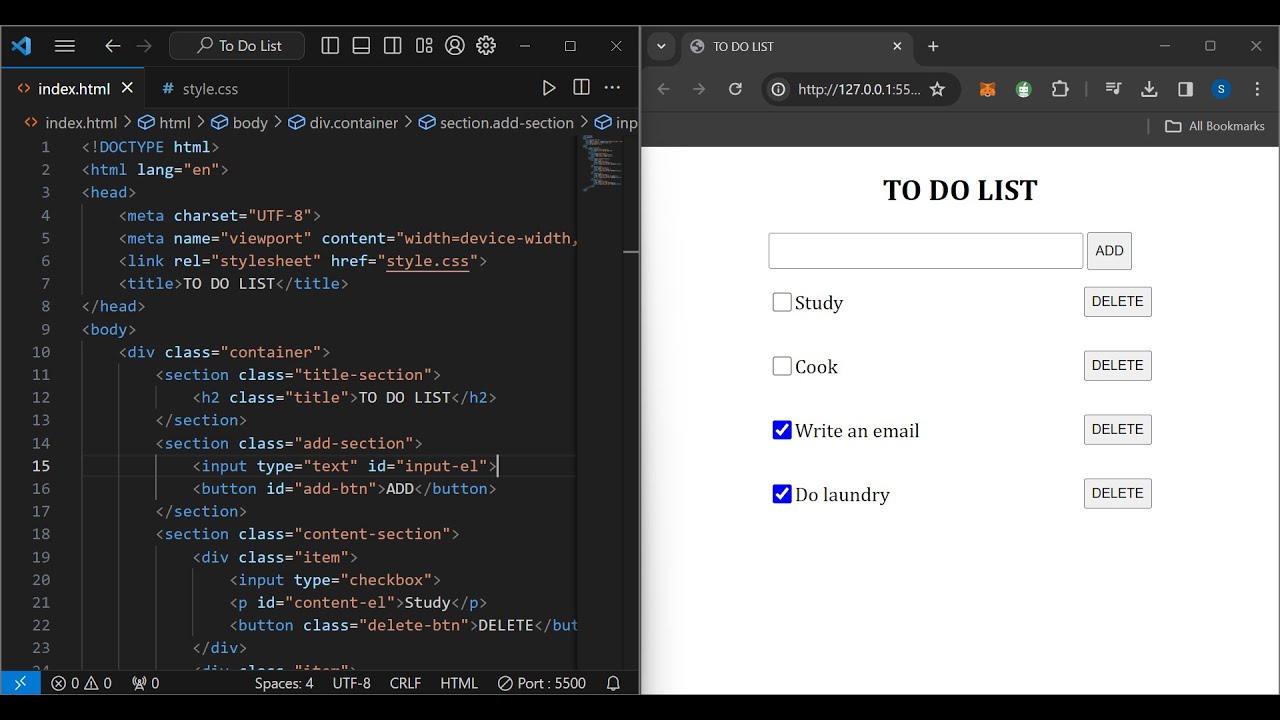Open the Accounts icon in VS Code
The width and height of the screenshot is (1280, 720).
point(455,46)
